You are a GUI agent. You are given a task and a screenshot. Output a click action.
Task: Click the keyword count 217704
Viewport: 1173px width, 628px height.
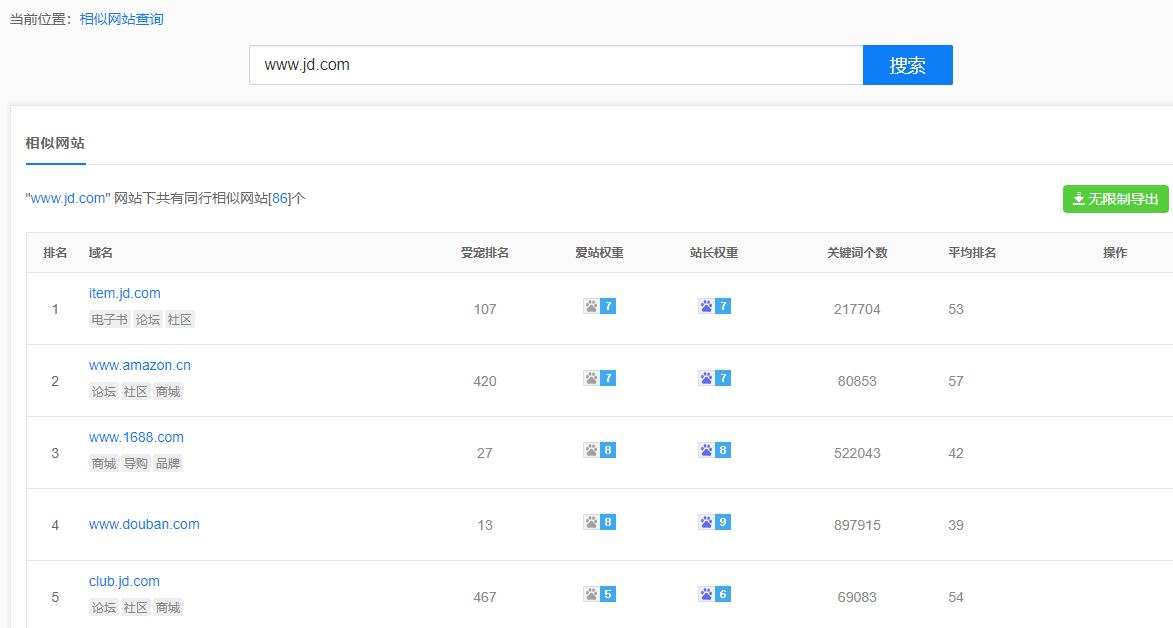(857, 309)
